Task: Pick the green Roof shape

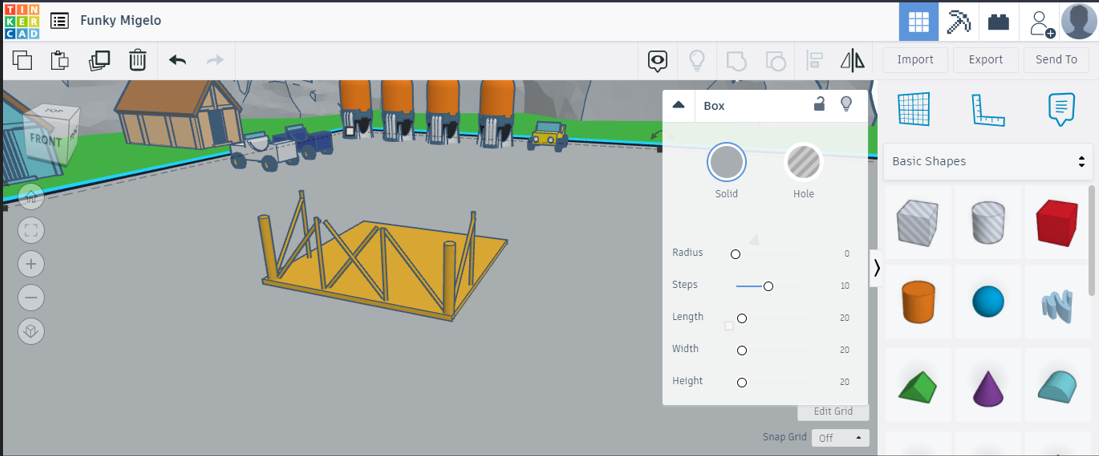Action: [917, 386]
